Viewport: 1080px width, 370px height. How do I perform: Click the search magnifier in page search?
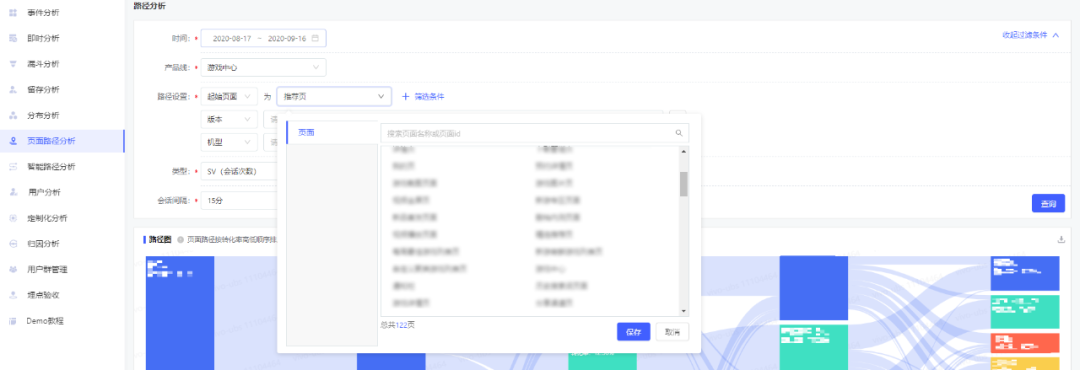[x=678, y=133]
